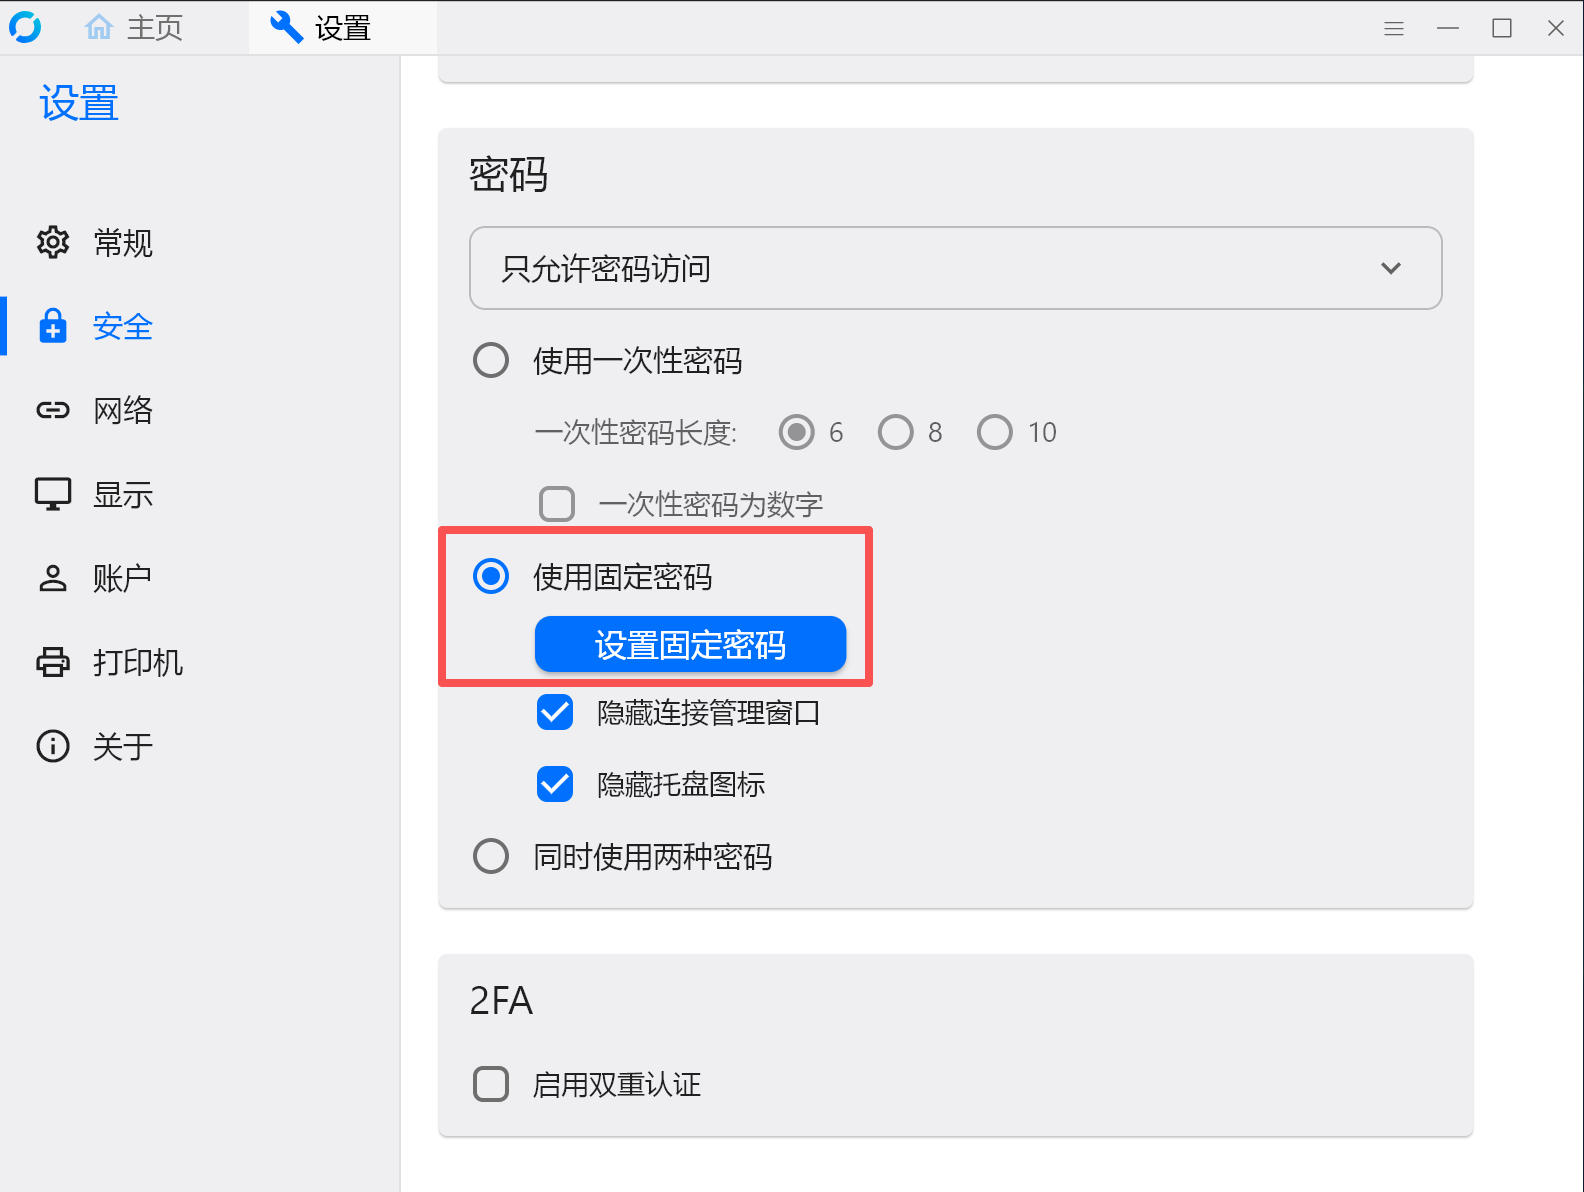Open 打印机 settings with the printer icon
The width and height of the screenshot is (1584, 1192).
(52, 661)
